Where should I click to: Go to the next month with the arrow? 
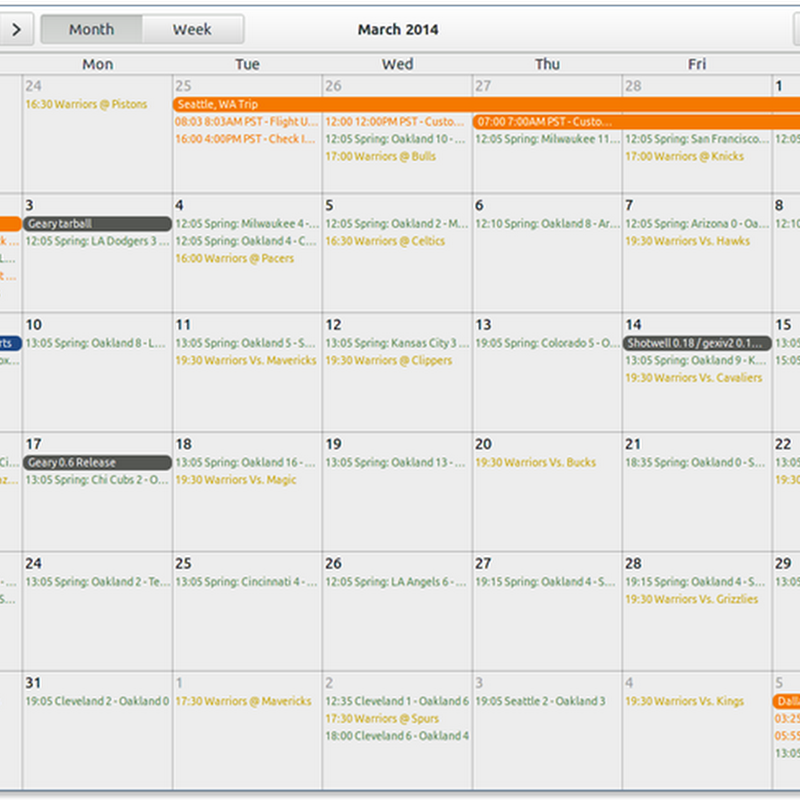click(x=16, y=30)
